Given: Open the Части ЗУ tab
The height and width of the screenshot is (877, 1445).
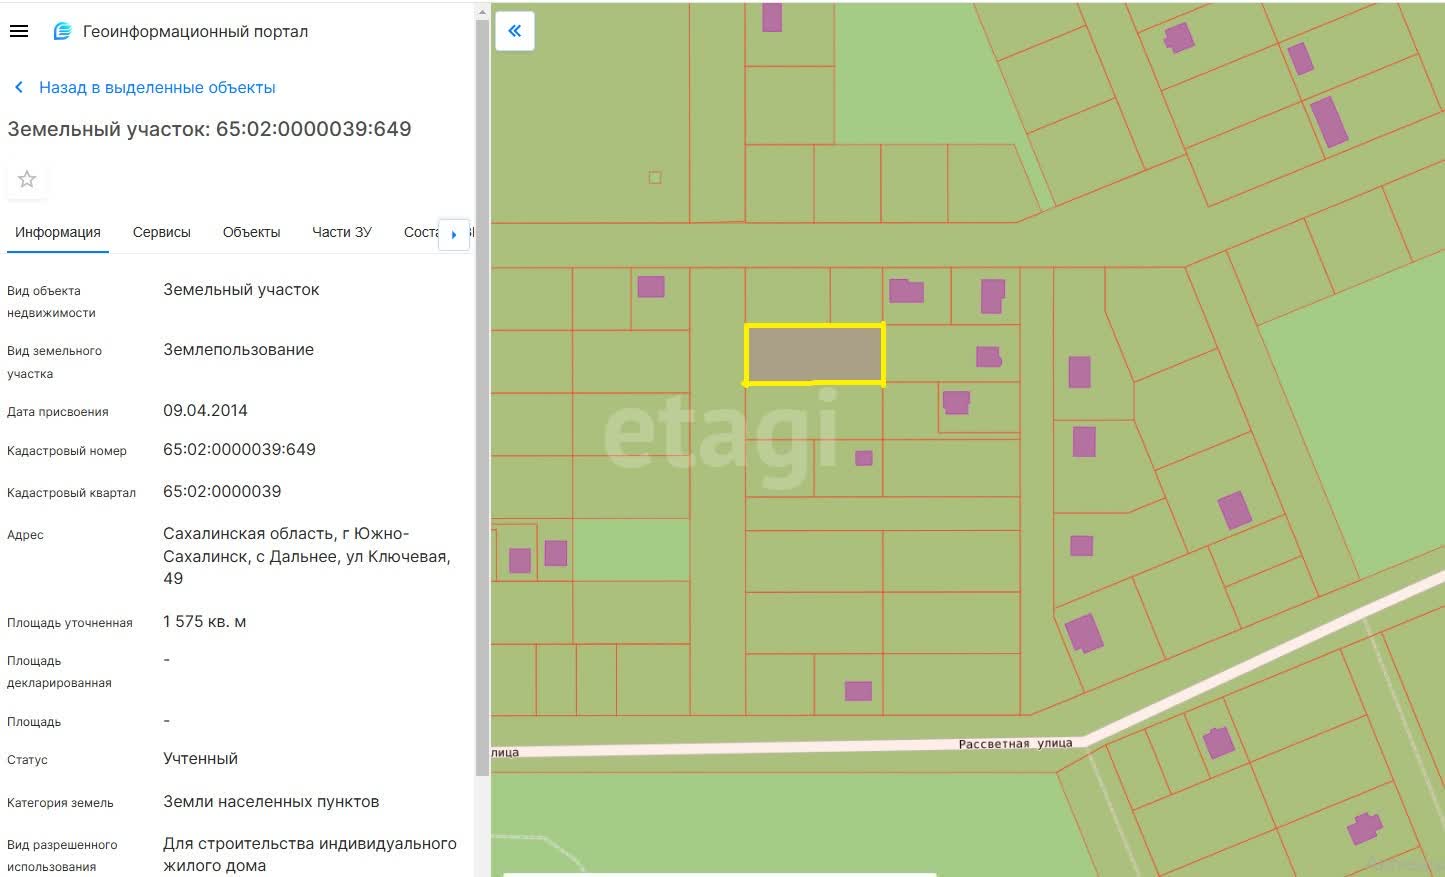Looking at the screenshot, I should pyautogui.click(x=341, y=232).
